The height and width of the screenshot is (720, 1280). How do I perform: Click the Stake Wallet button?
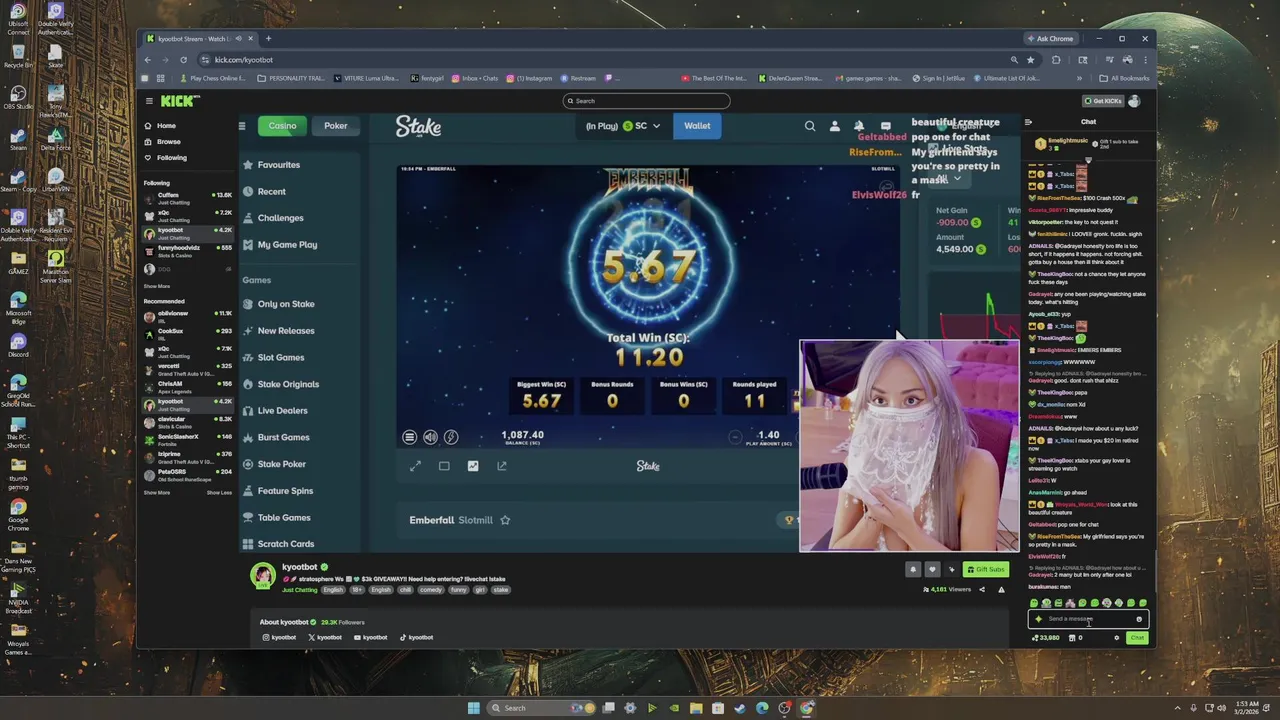(x=697, y=126)
